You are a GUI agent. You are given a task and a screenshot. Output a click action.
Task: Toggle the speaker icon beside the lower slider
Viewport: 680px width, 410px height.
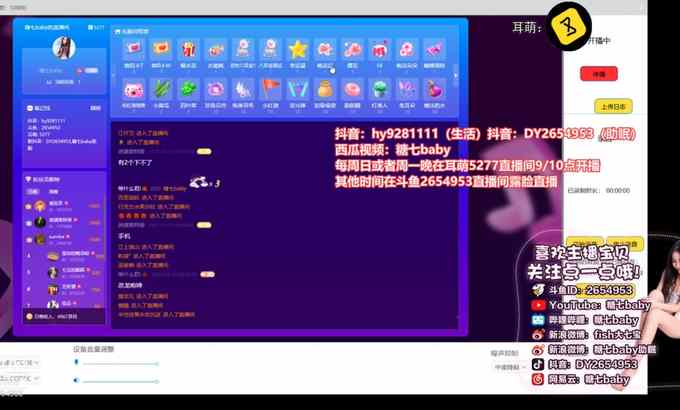[x=77, y=379]
